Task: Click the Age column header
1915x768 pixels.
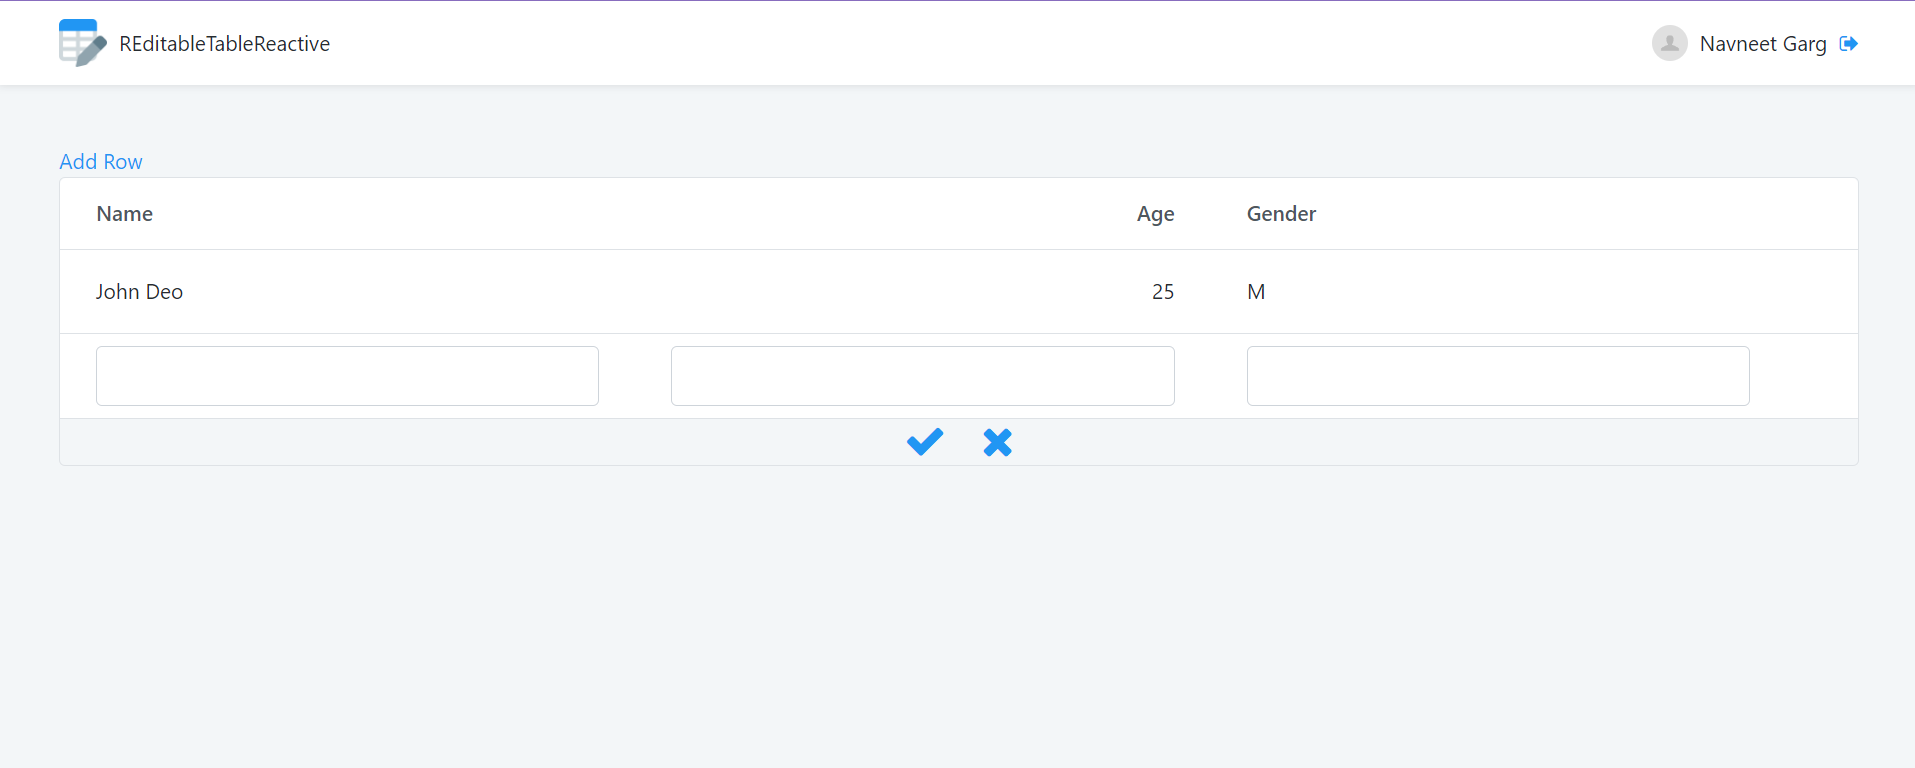Action: 1155,214
